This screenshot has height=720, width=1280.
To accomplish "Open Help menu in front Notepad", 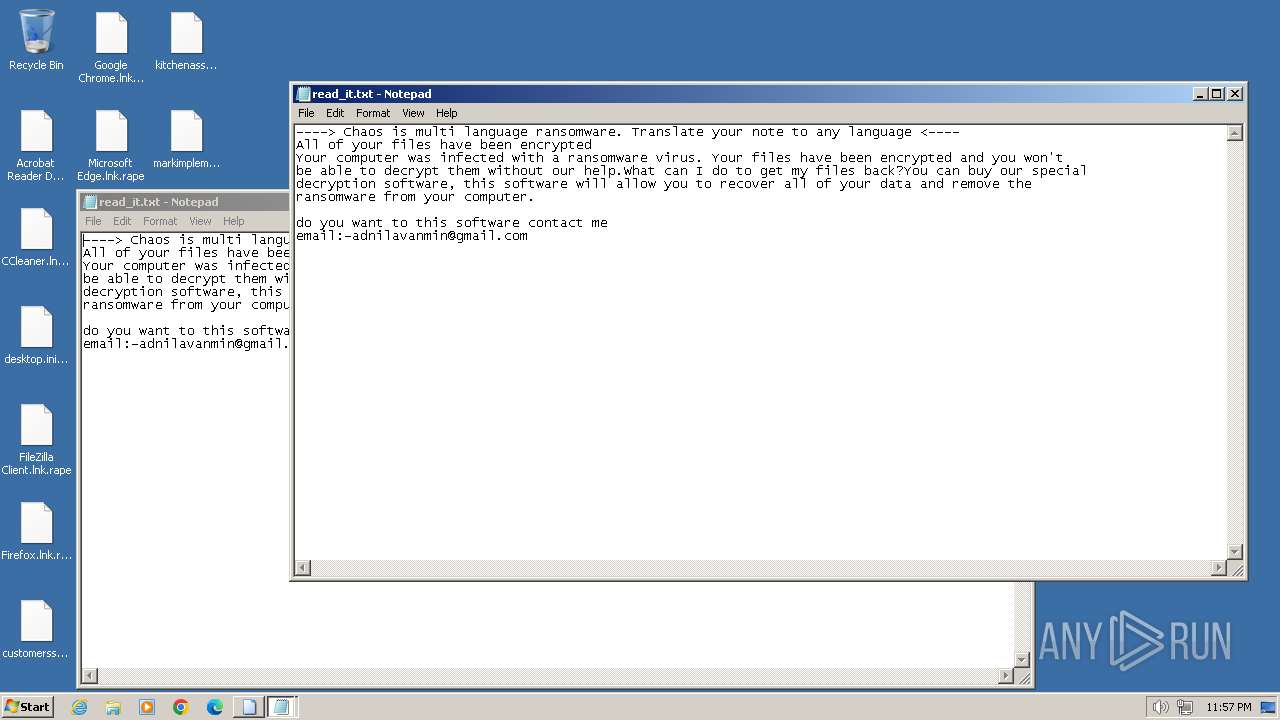I will click(447, 113).
